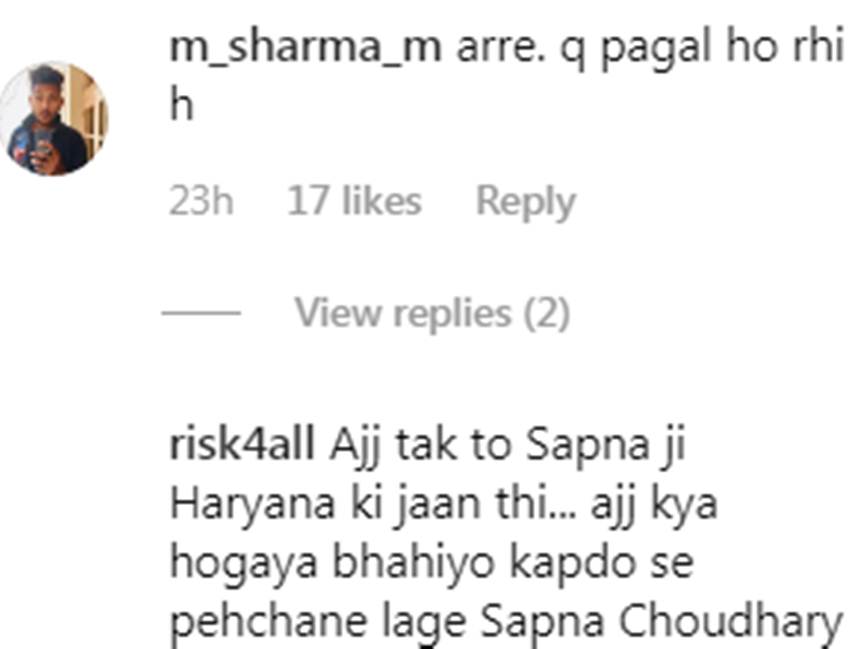Open the risk4all username link
Viewport: 850px width, 649px height.
[x=242, y=445]
